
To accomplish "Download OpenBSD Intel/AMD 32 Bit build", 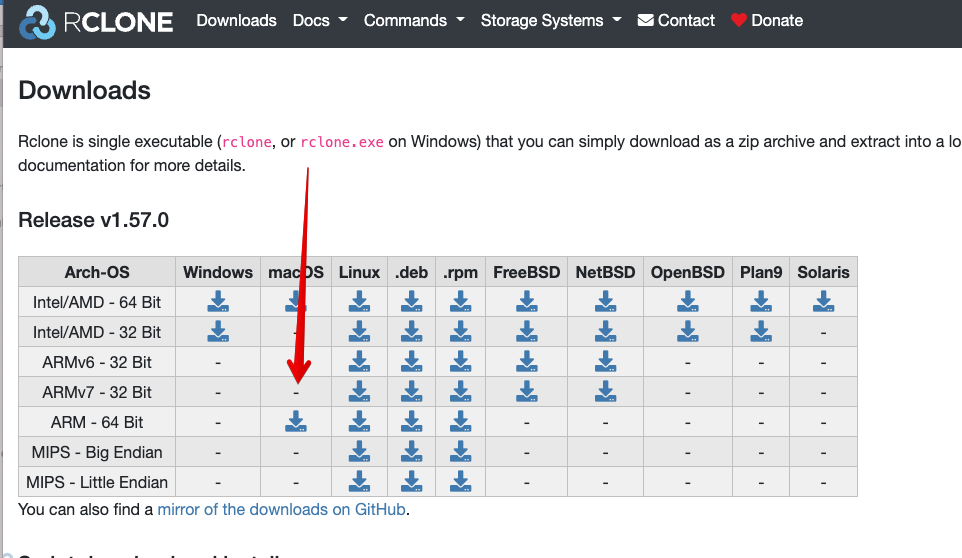I will (688, 332).
